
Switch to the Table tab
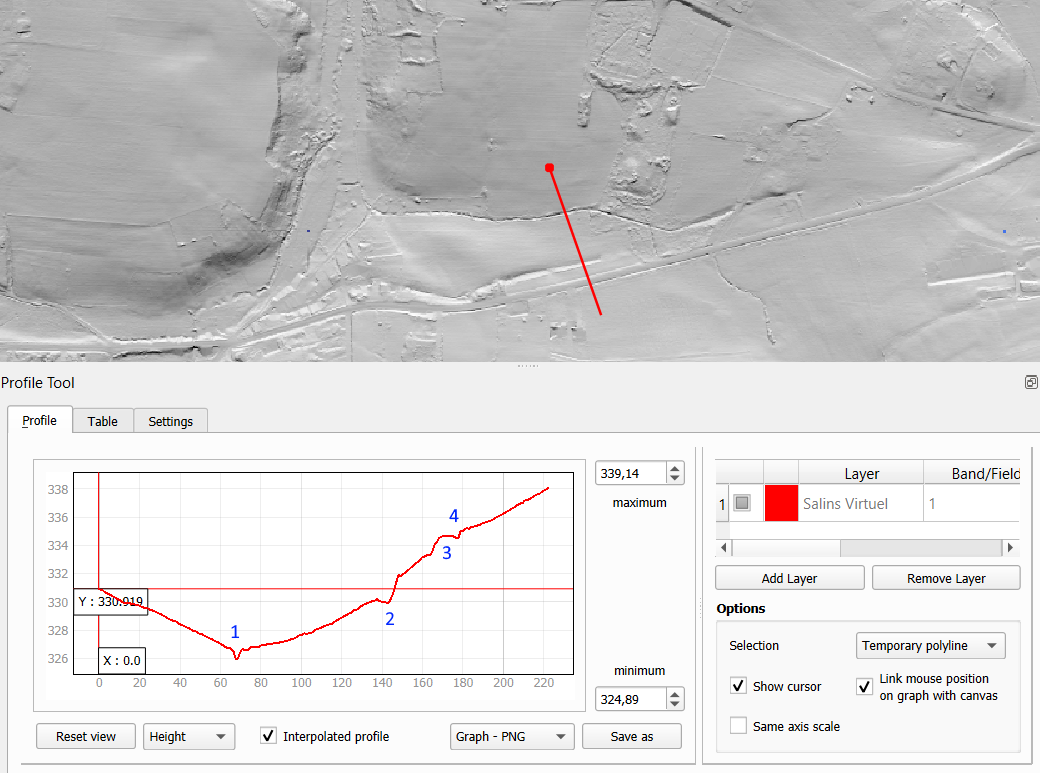click(102, 421)
